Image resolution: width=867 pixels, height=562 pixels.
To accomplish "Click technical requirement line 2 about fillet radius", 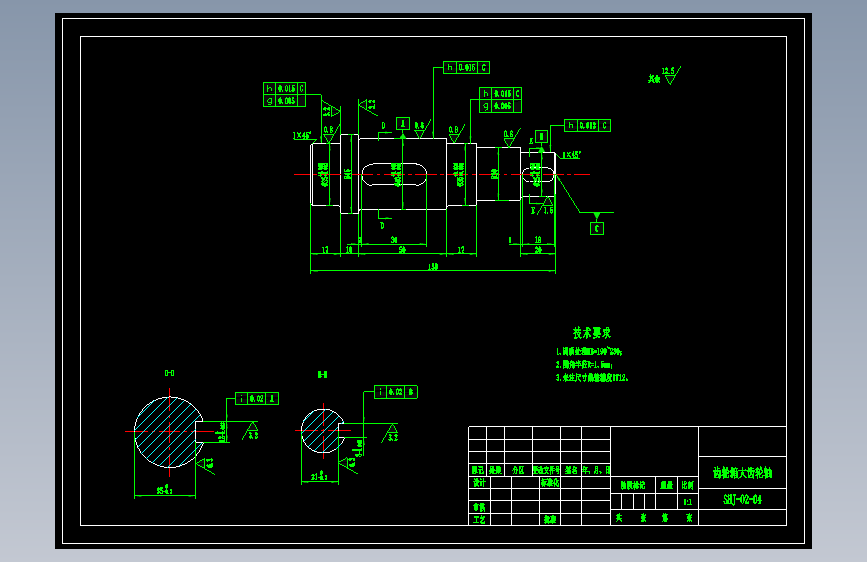I will tap(584, 365).
